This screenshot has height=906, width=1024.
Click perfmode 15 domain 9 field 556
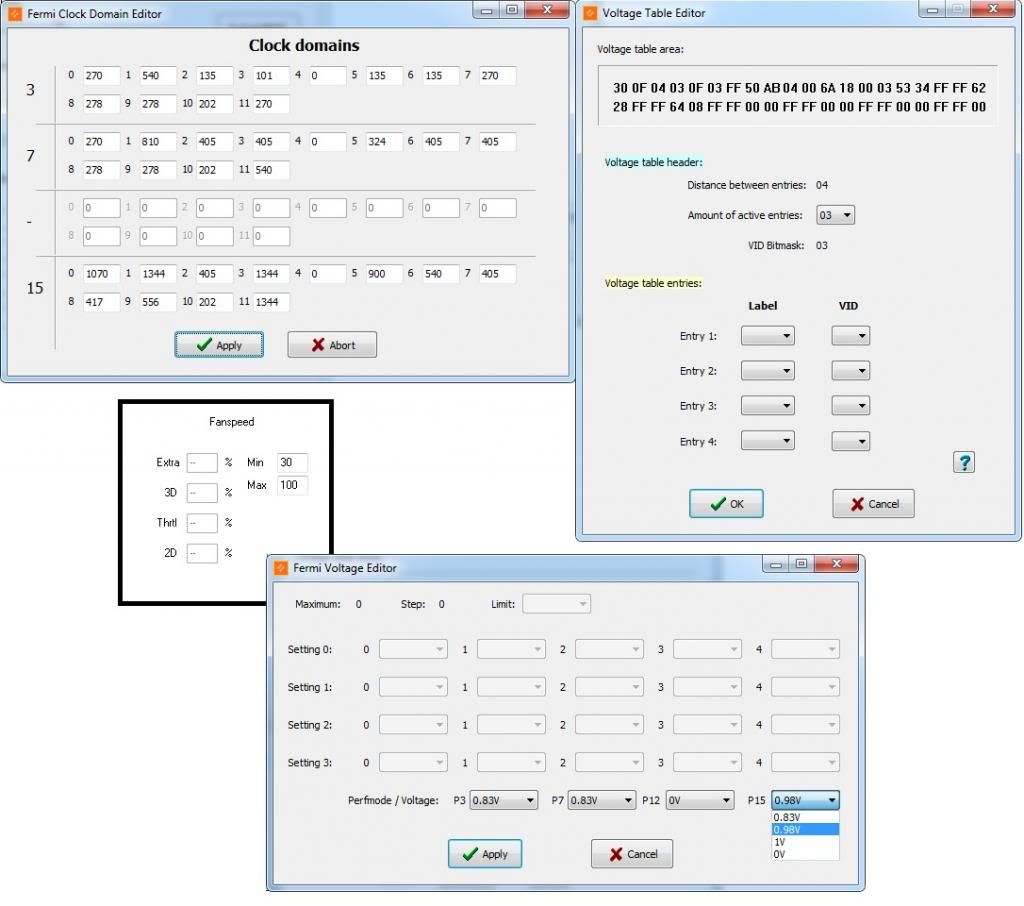coord(158,302)
